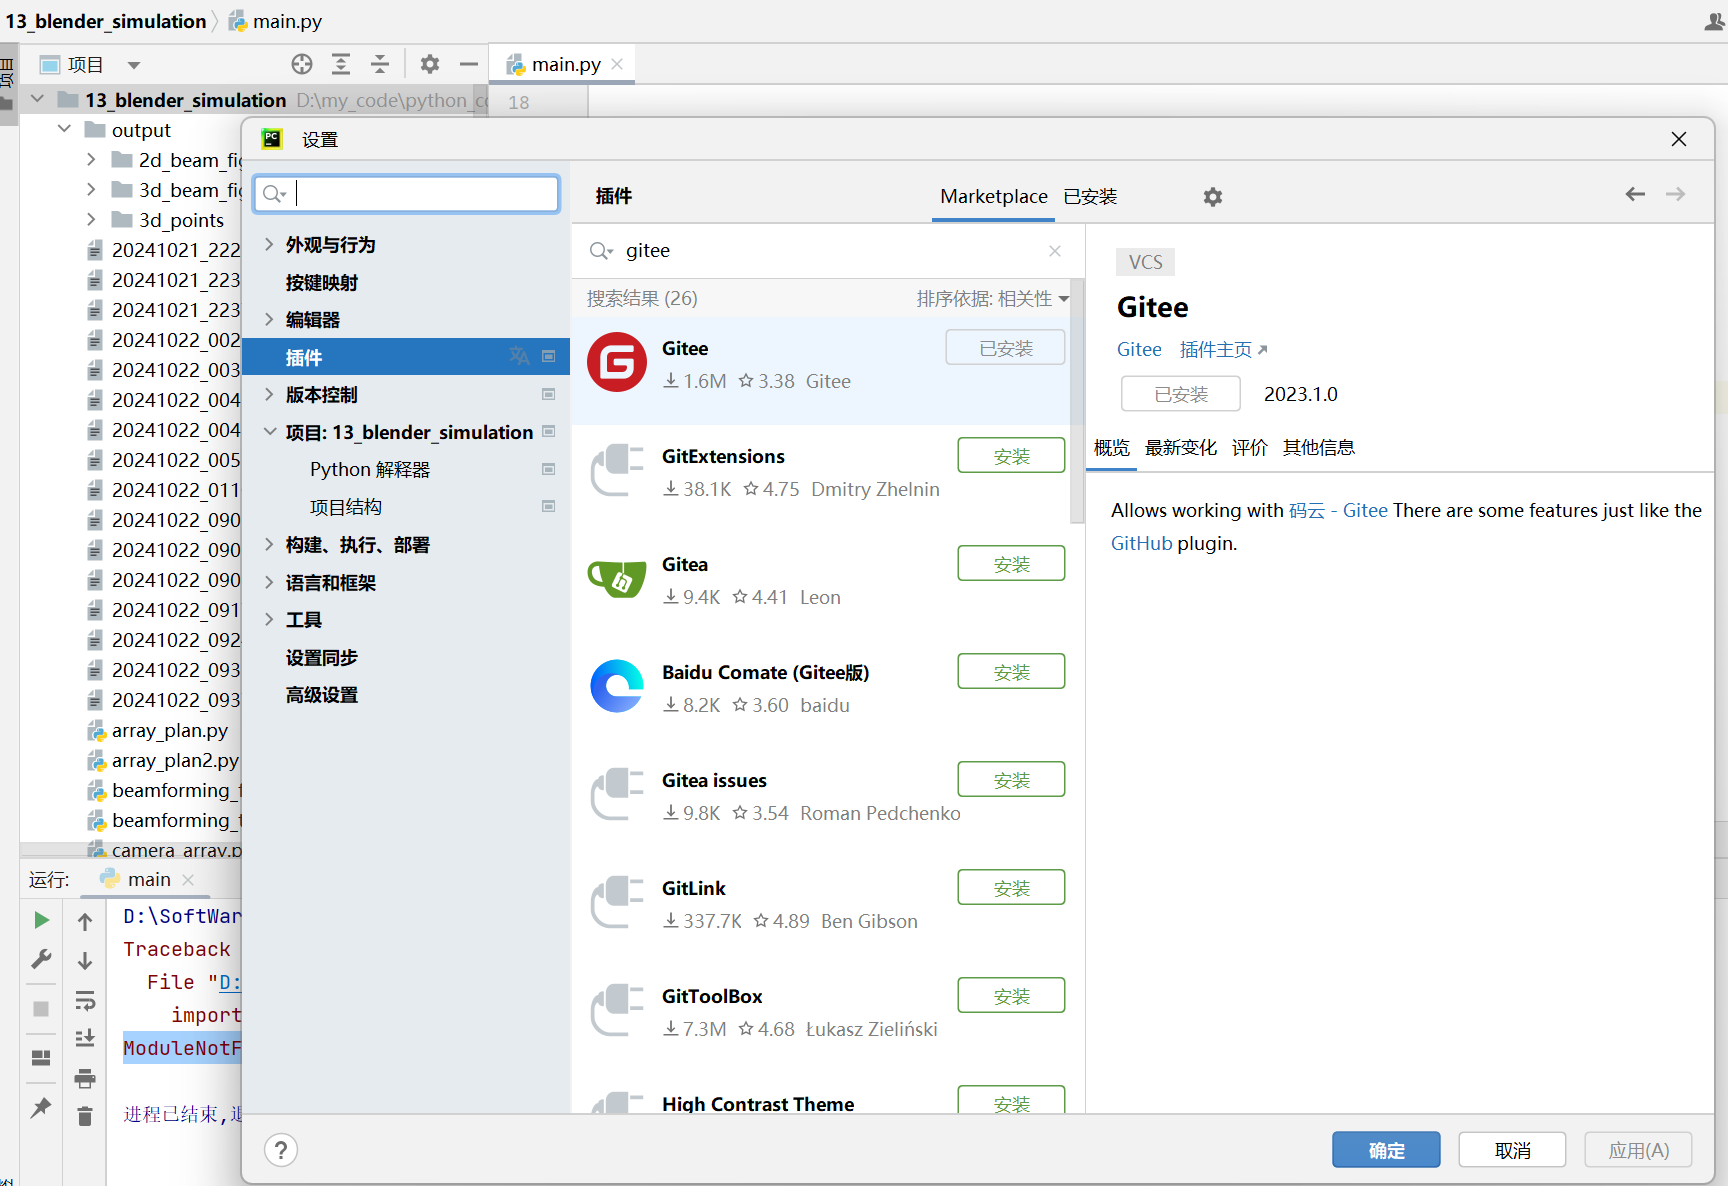Switch to the 已安装 plugins tab
The width and height of the screenshot is (1728, 1186).
(1090, 197)
